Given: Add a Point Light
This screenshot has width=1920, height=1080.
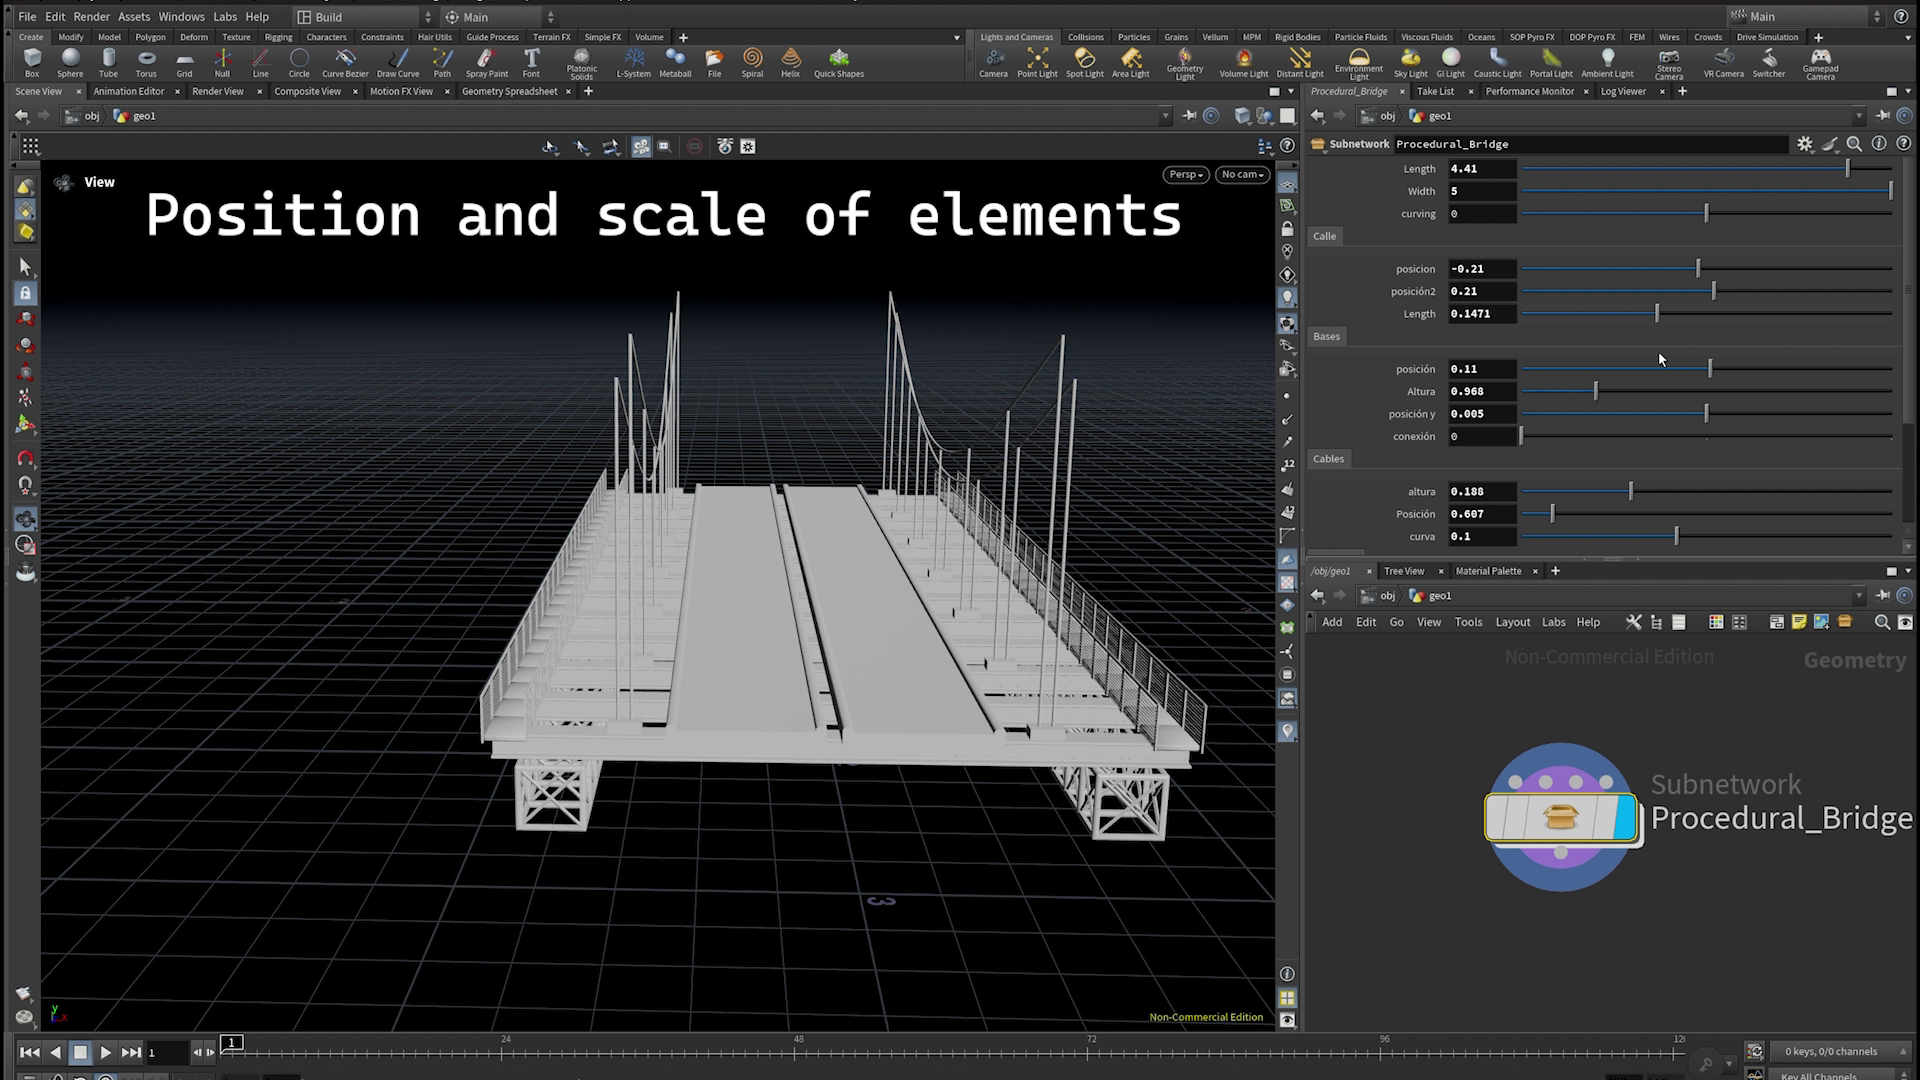Looking at the screenshot, I should pyautogui.click(x=1037, y=62).
